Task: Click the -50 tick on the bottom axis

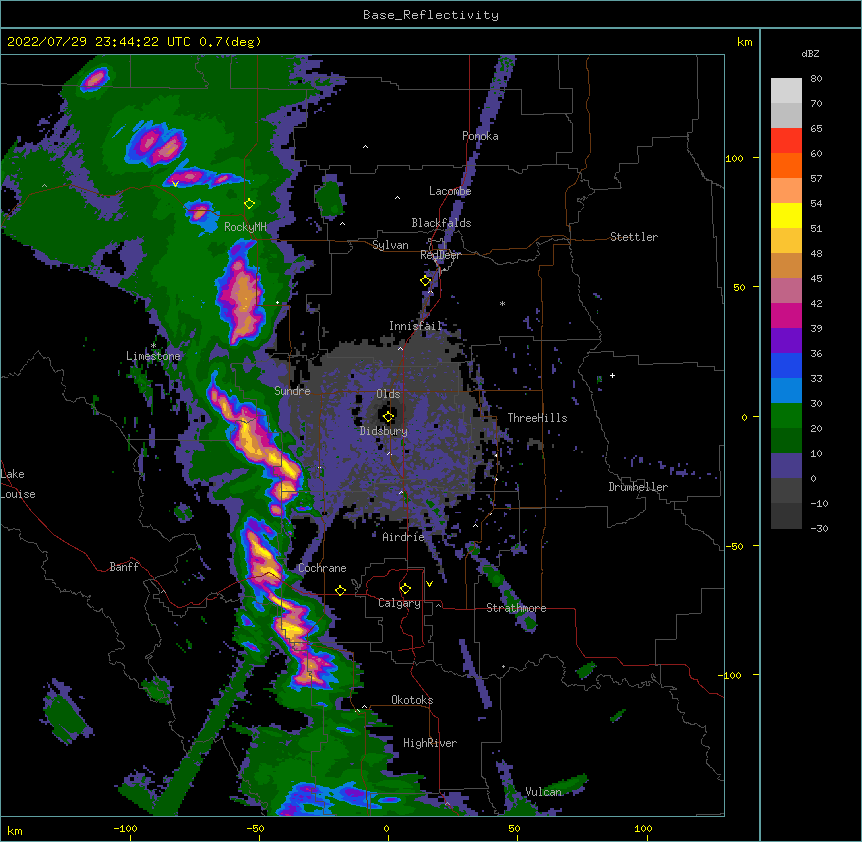Action: 255,828
